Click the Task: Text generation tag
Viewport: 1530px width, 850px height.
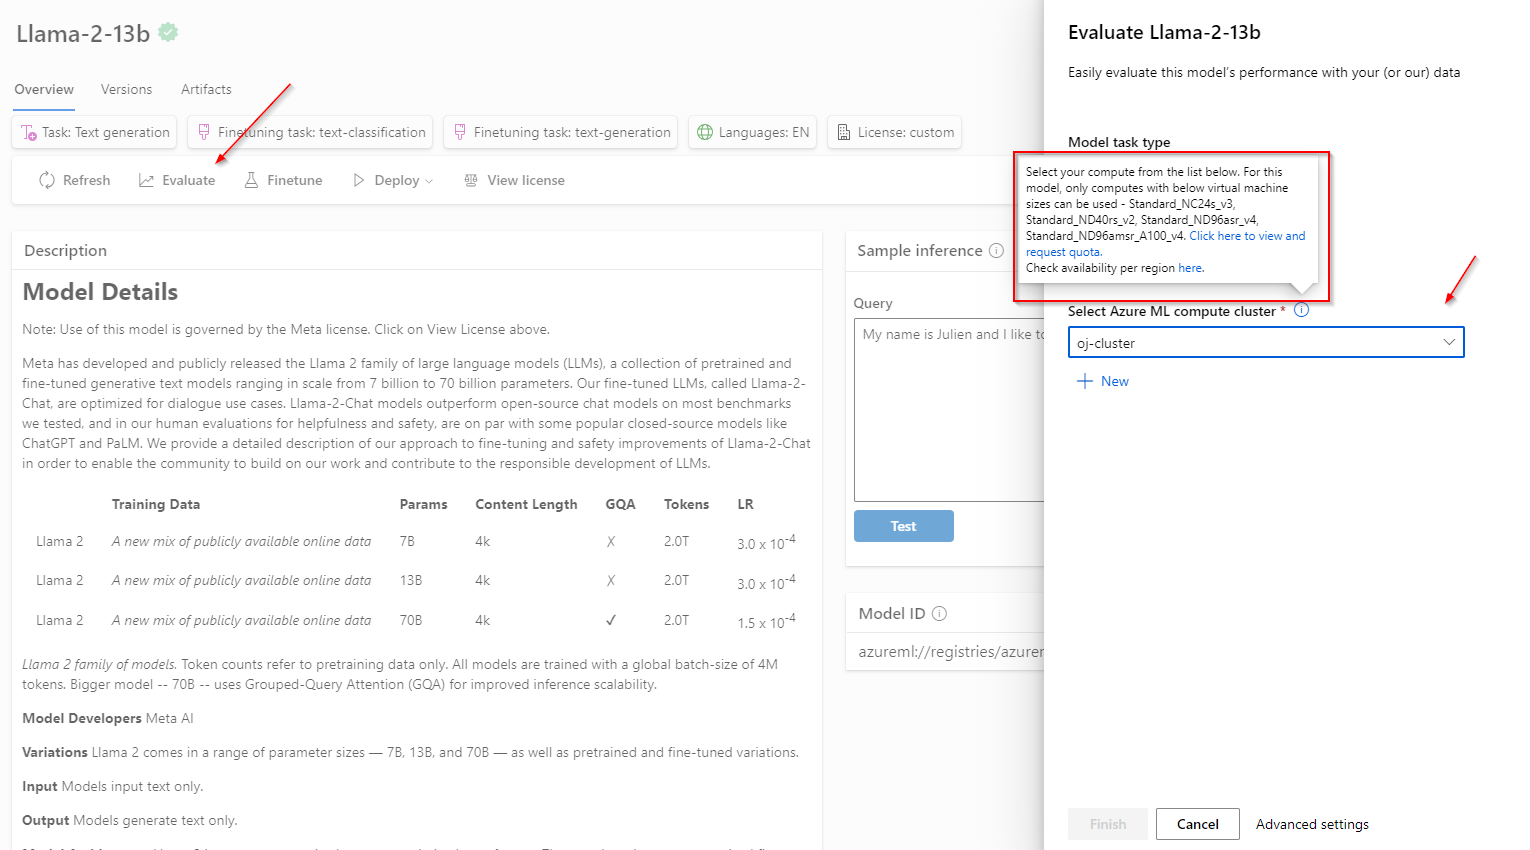[95, 132]
